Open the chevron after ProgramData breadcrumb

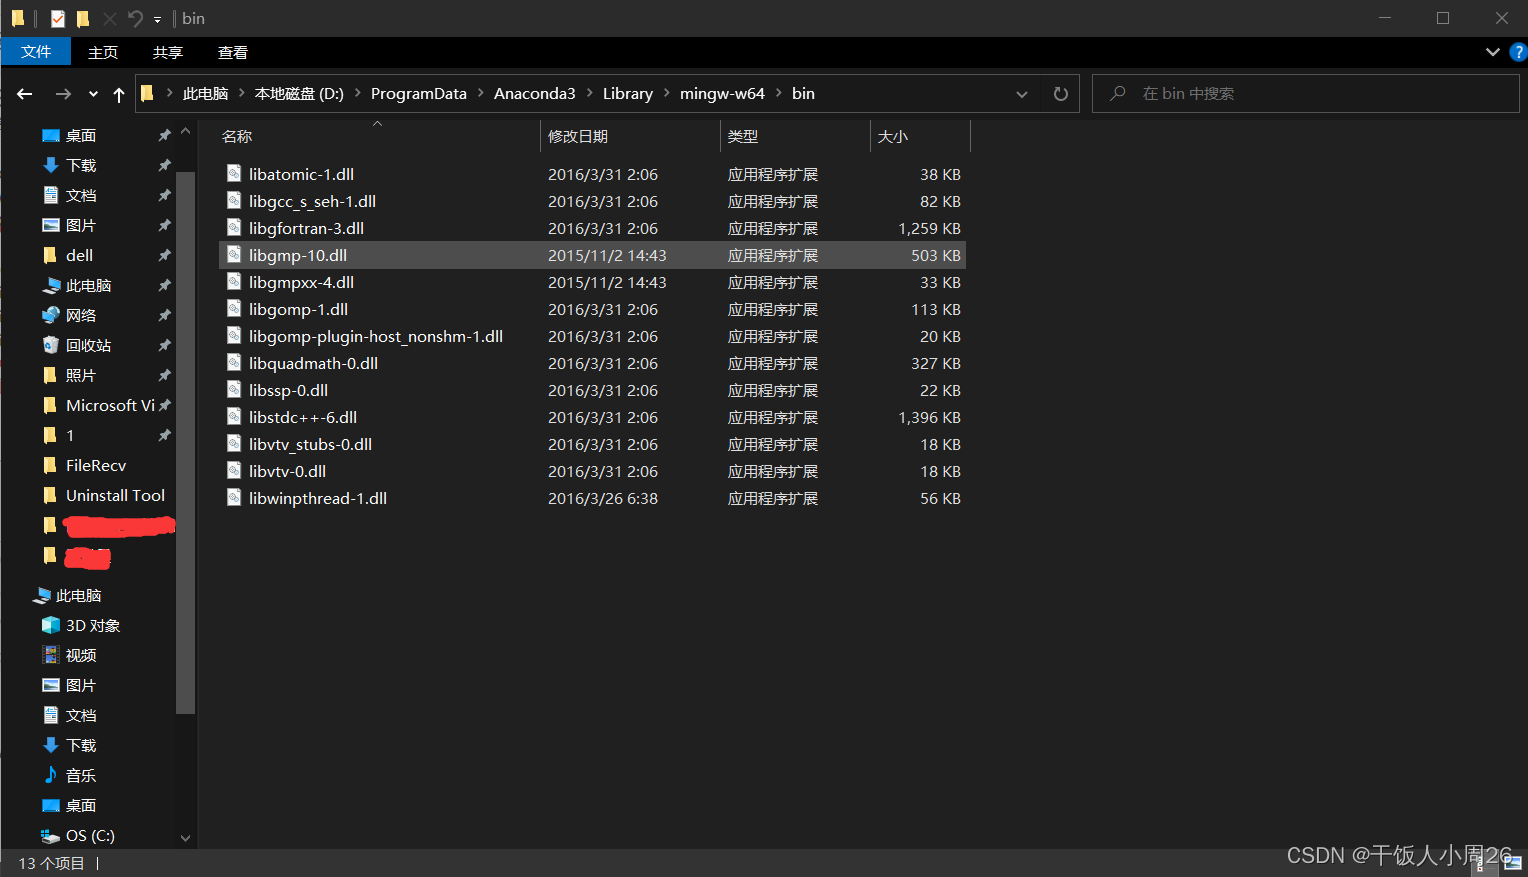tap(481, 93)
